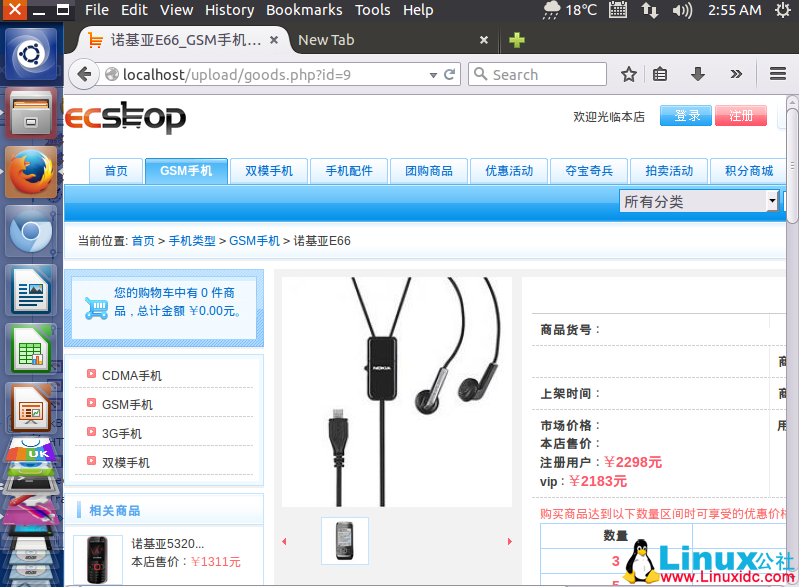Open a new tab with green plus
This screenshot has width=799, height=587.
tap(517, 40)
